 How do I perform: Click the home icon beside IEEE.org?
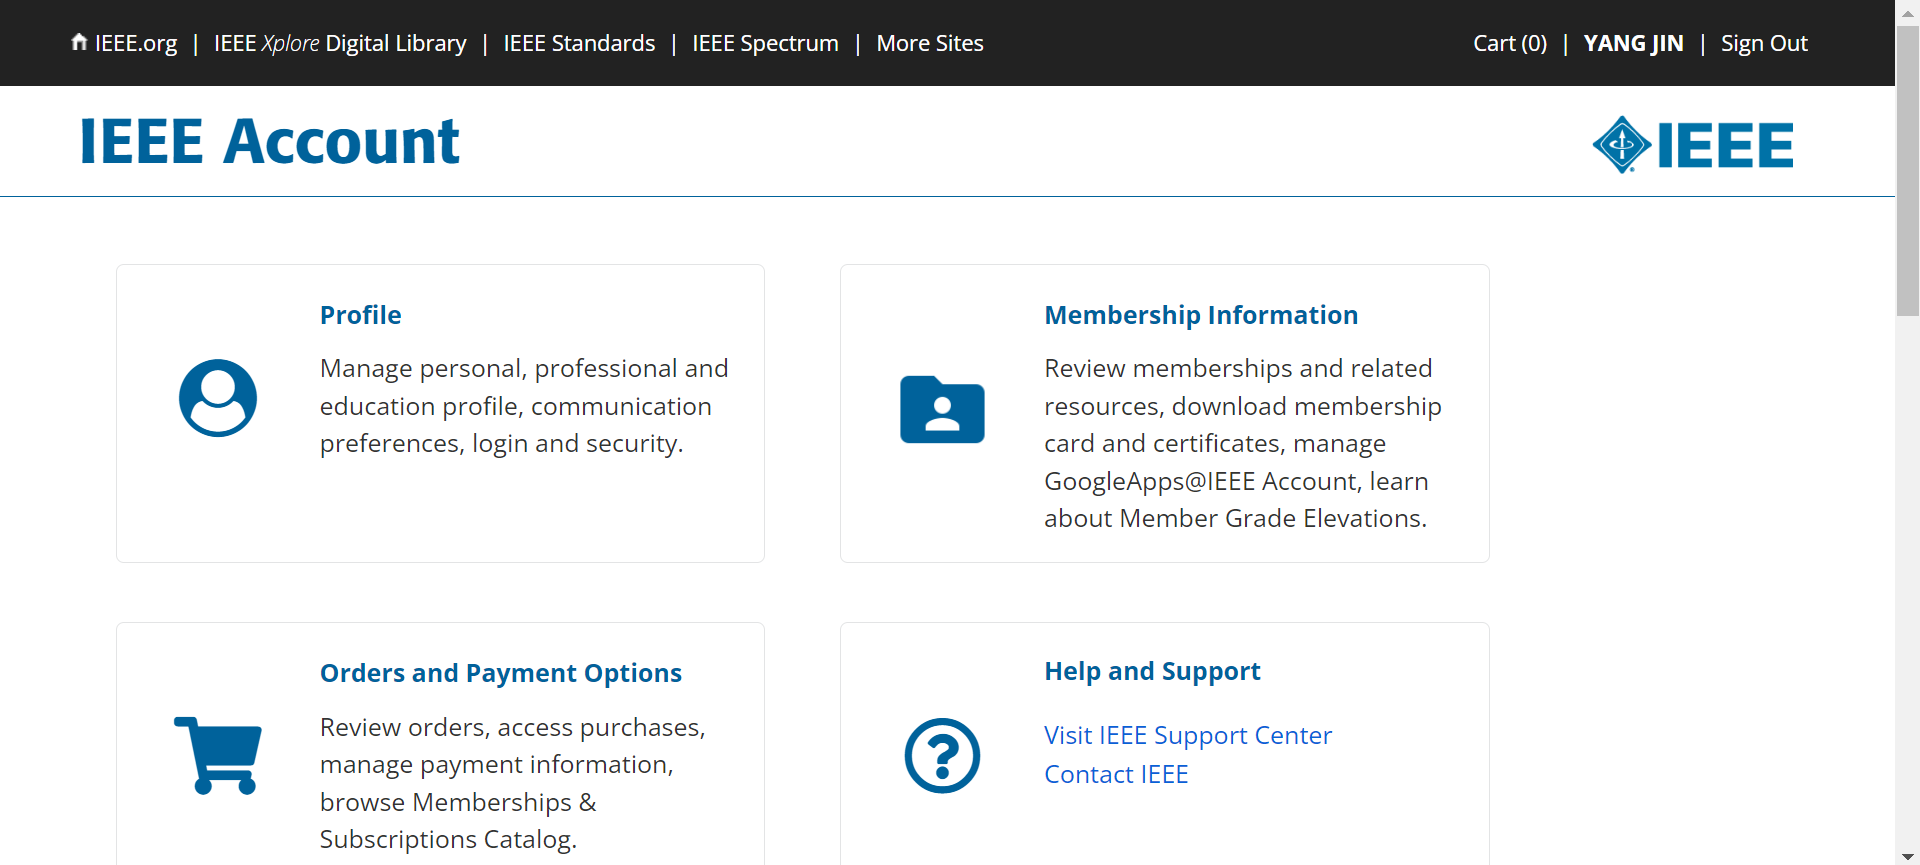[x=79, y=42]
